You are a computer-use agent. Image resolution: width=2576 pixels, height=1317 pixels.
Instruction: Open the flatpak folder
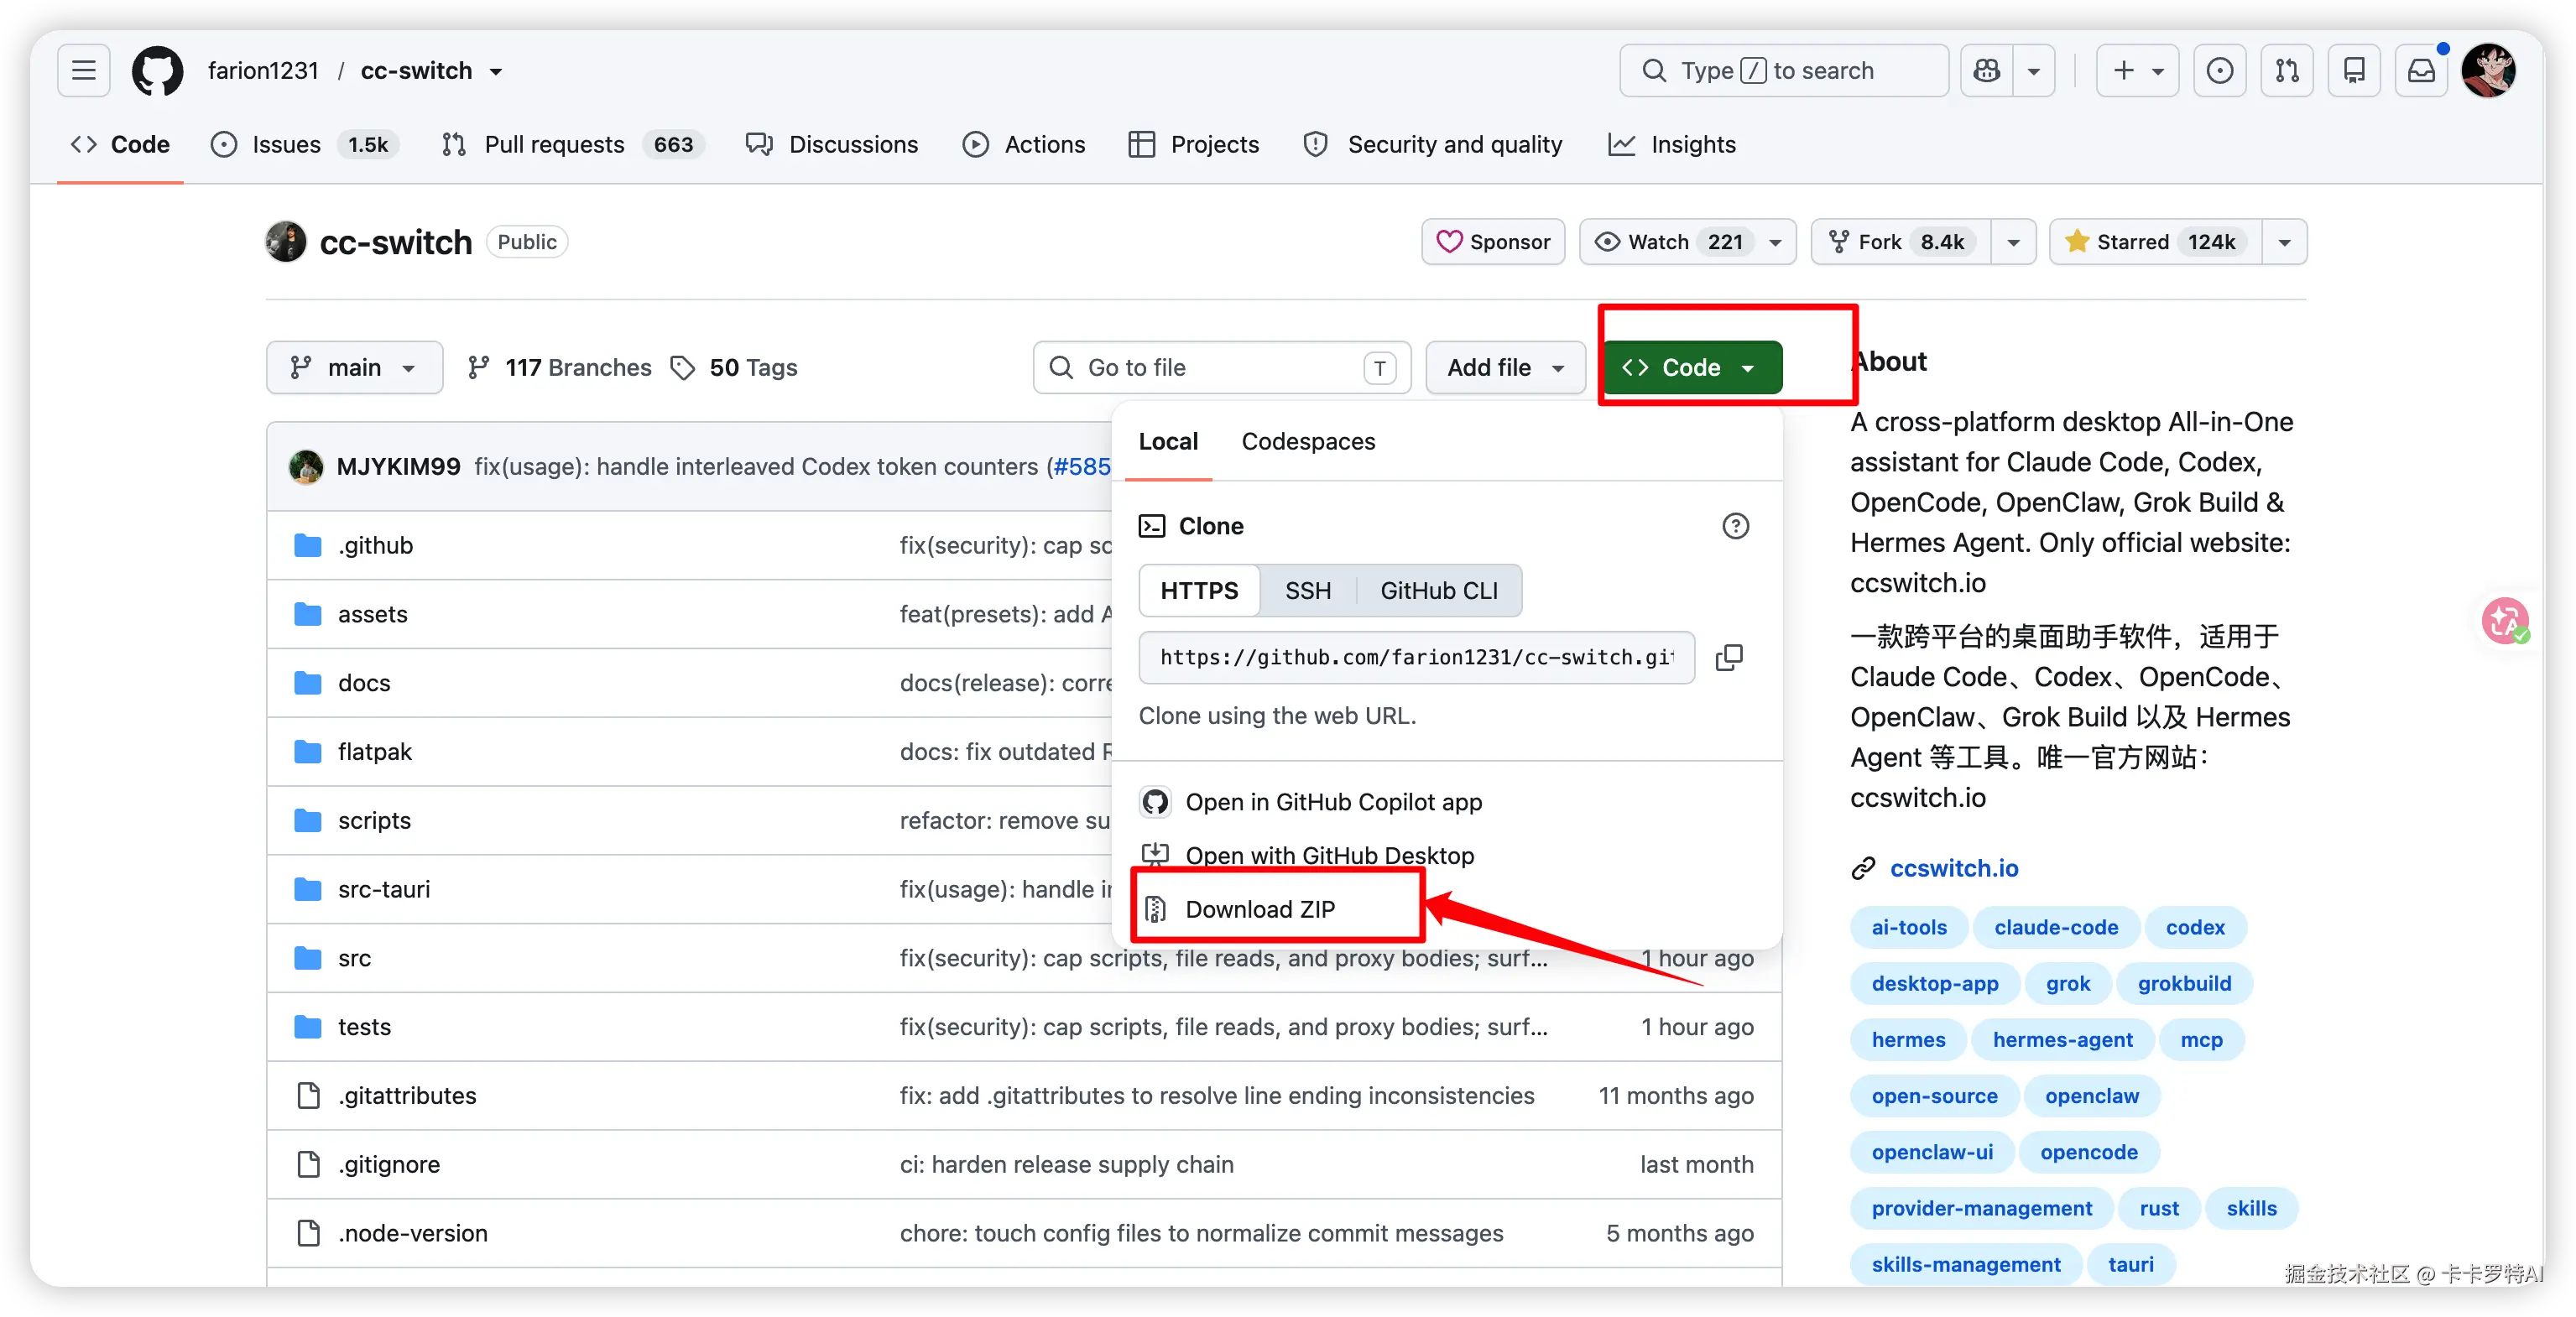pos(375,752)
